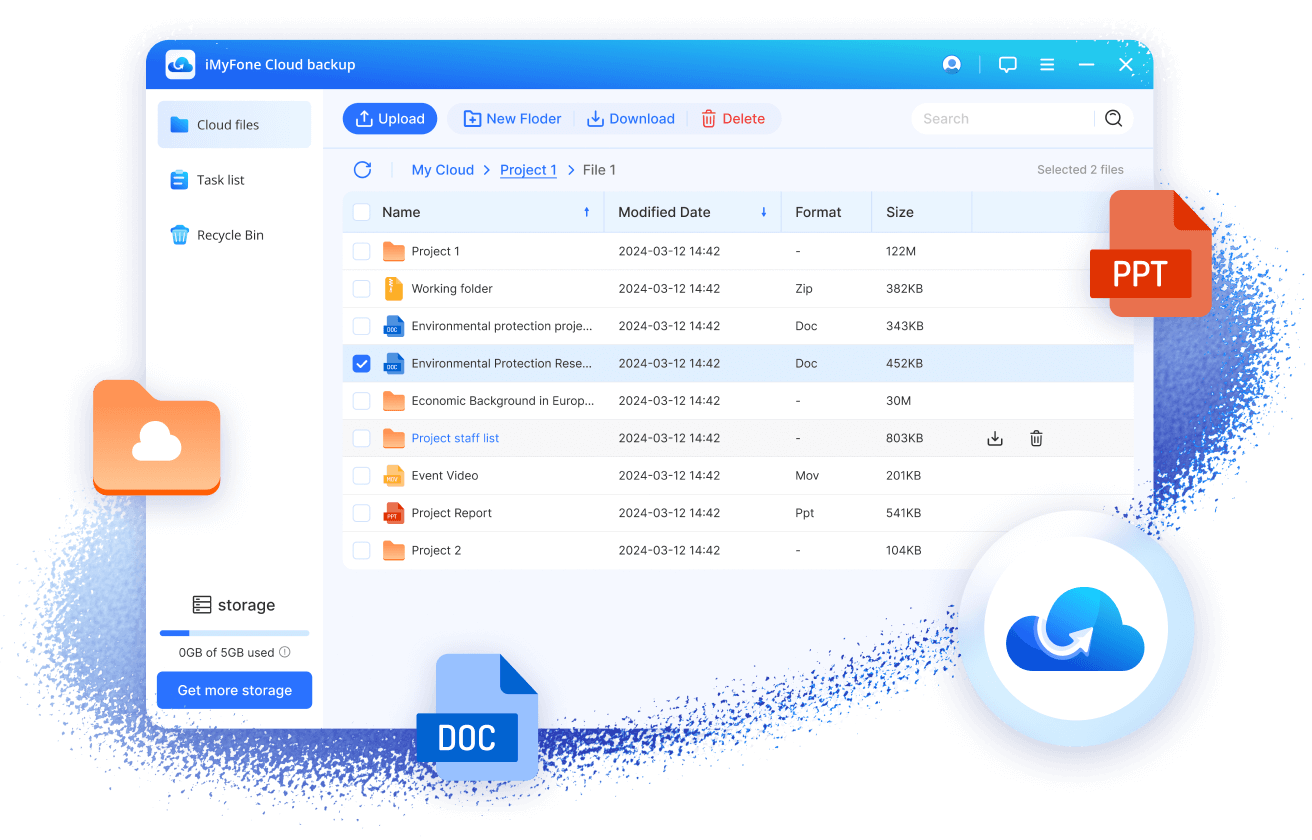Focus the Search input field
Image resolution: width=1312 pixels, height=840 pixels.
click(1005, 119)
